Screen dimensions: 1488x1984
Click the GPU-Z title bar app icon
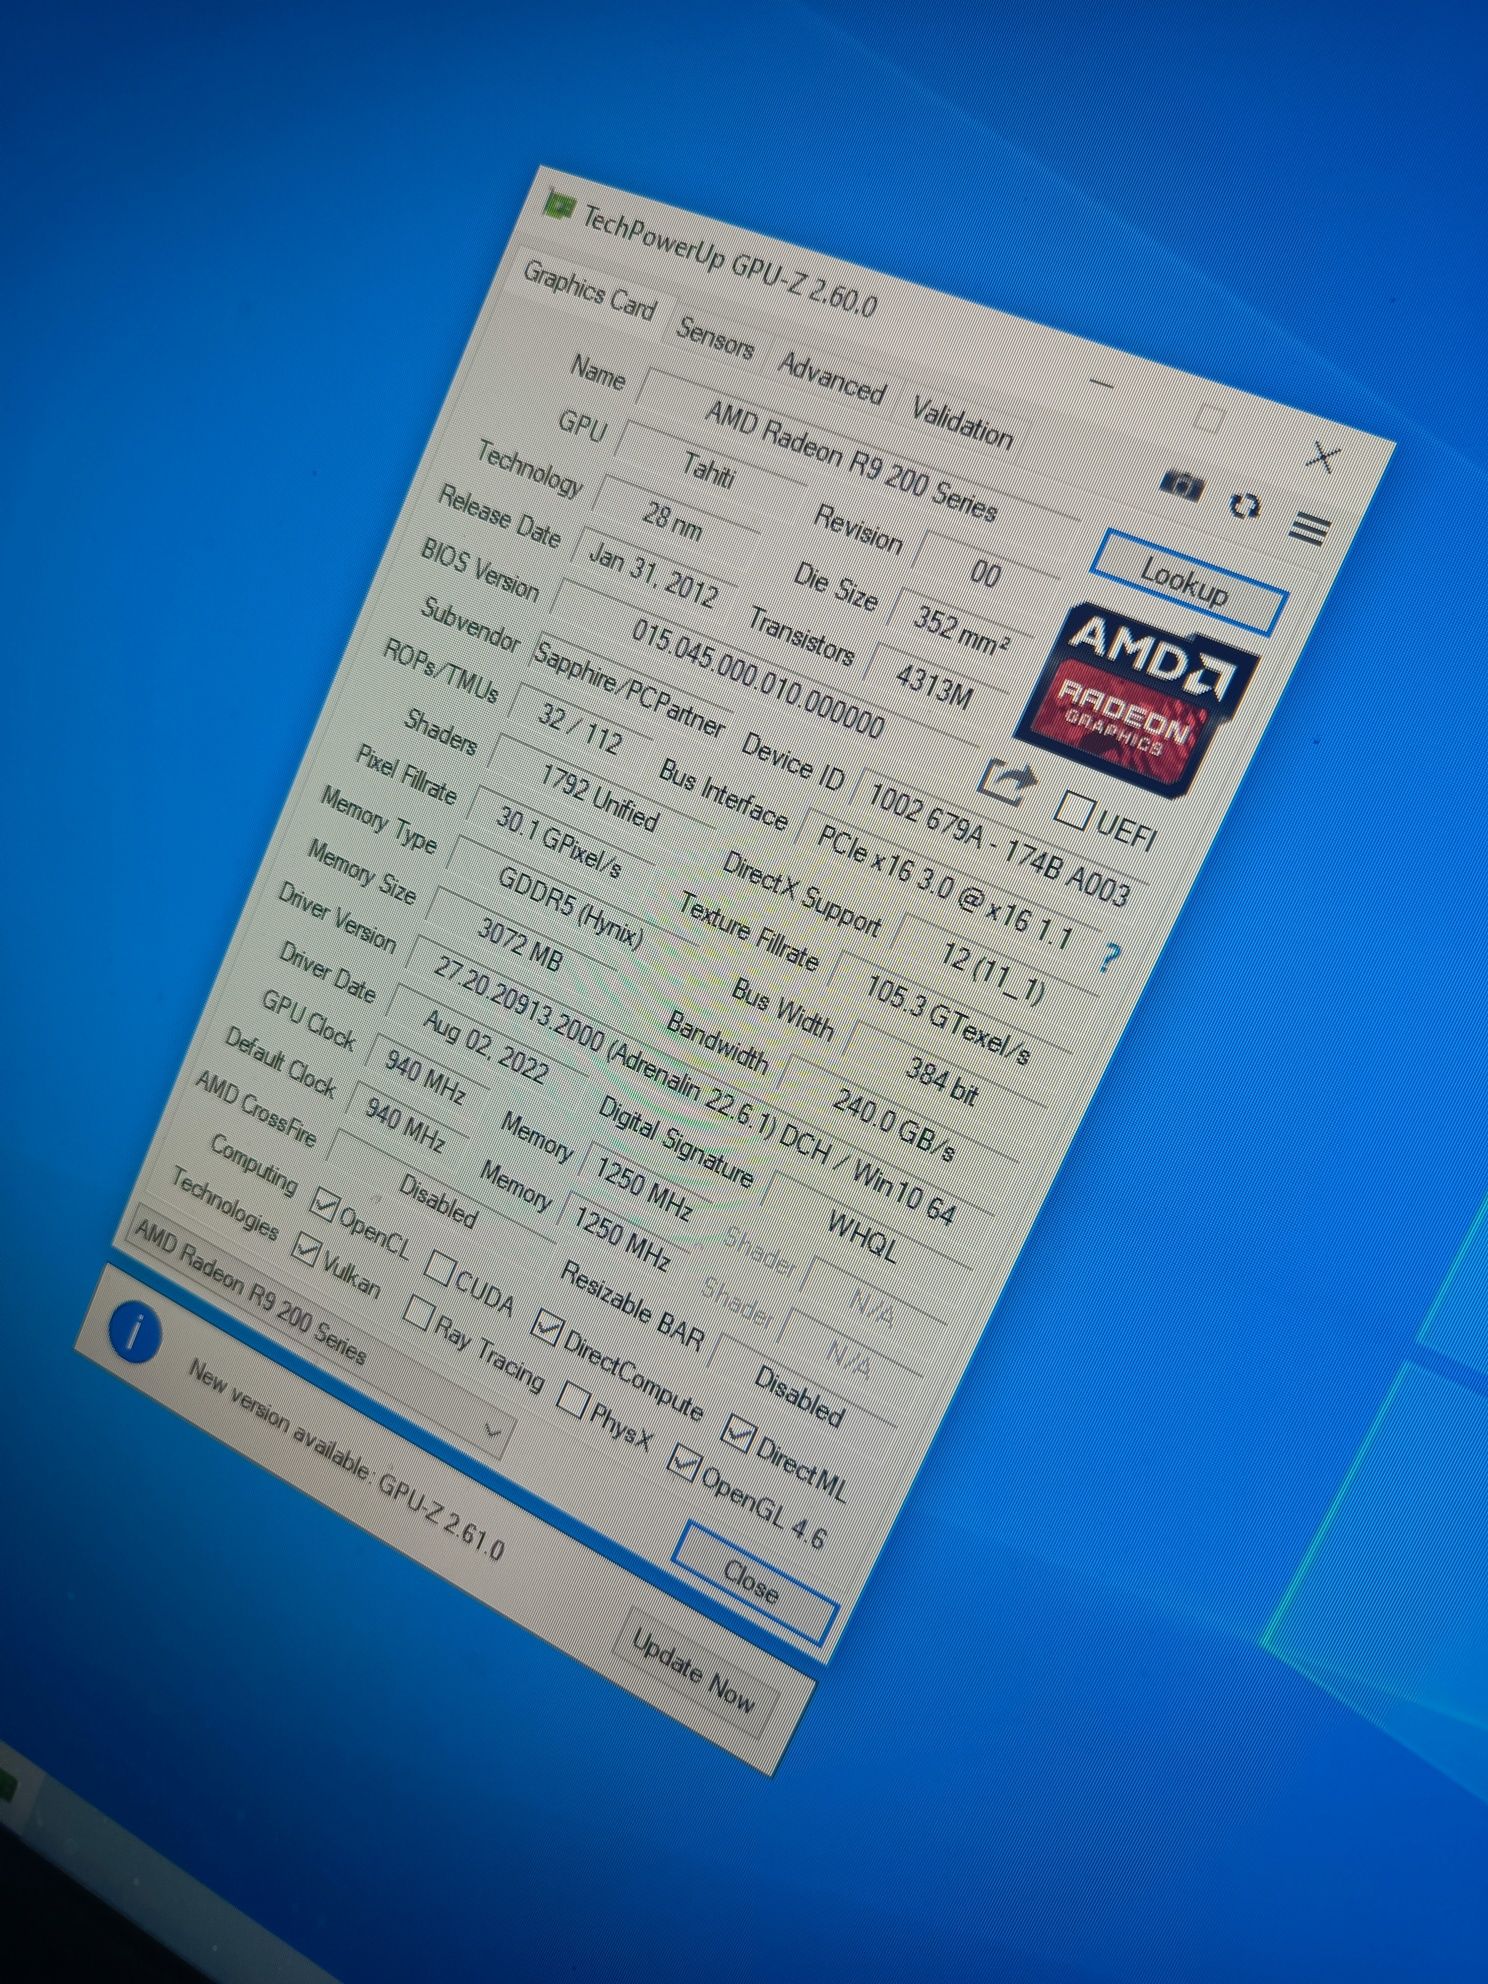559,204
